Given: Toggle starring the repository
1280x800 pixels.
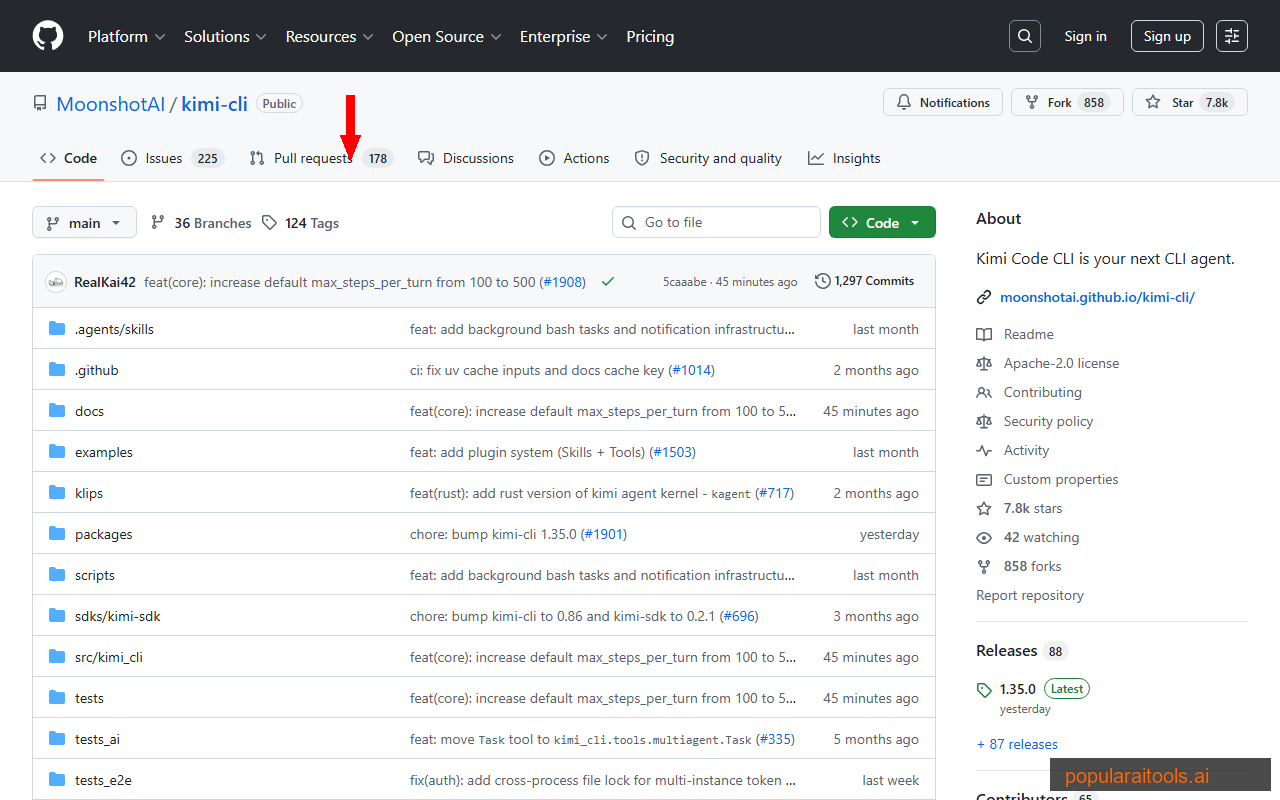Looking at the screenshot, I should tap(1190, 101).
